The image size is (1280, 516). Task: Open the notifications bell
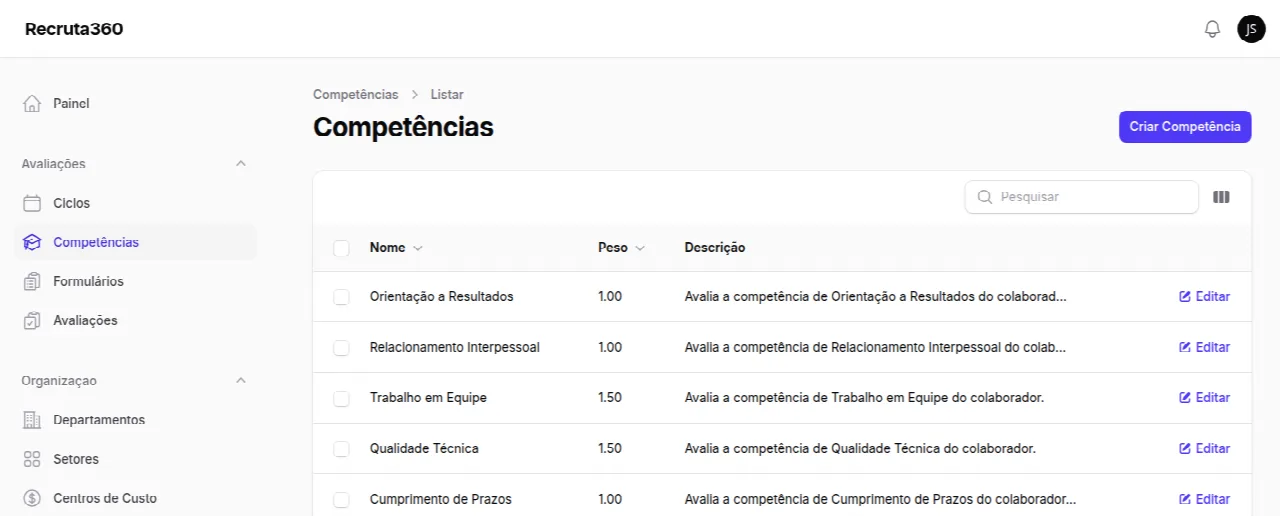tap(1212, 29)
